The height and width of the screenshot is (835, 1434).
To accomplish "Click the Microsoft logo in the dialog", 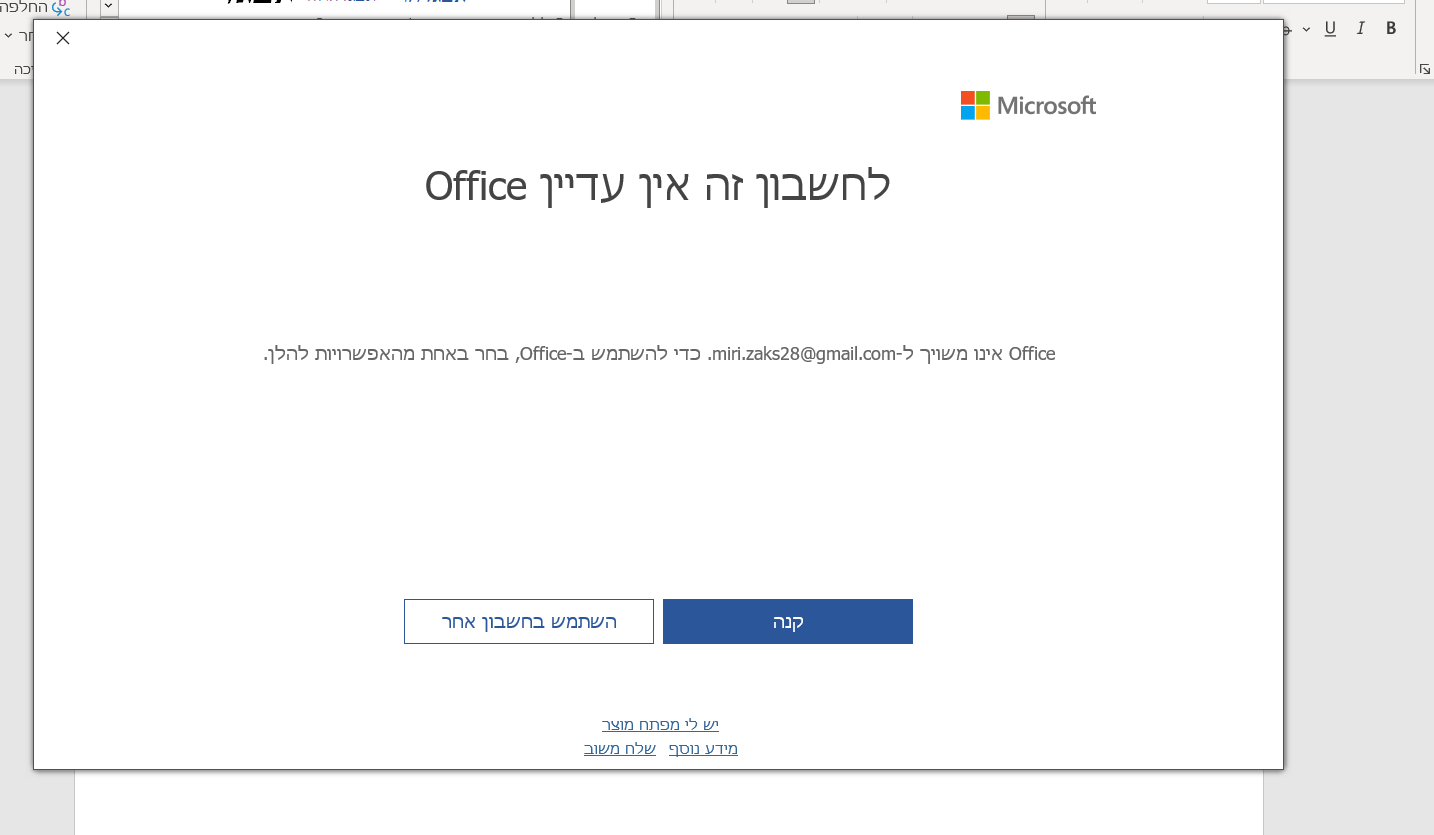I will tap(1028, 105).
